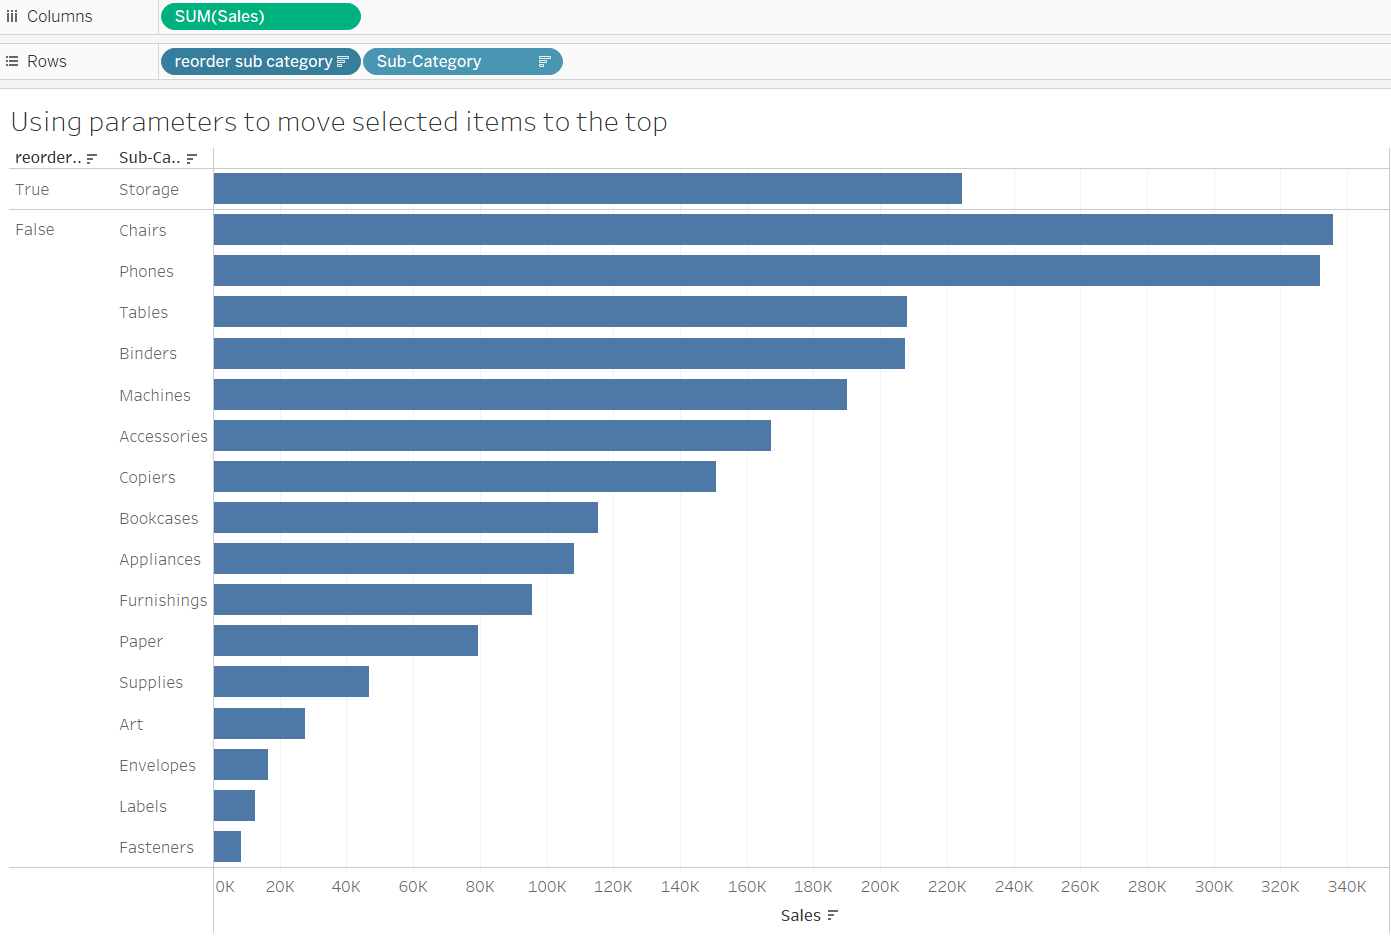Viewport: 1391px width, 941px height.
Task: Click the 200K axis tick label
Action: coord(880,887)
